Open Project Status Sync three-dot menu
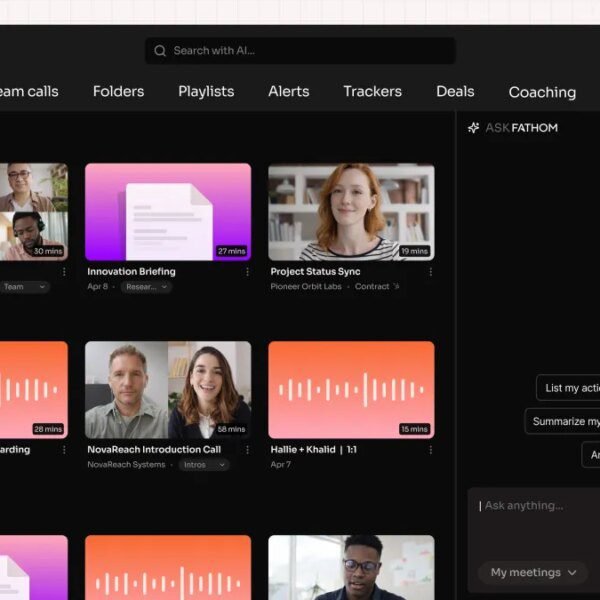 coord(431,271)
